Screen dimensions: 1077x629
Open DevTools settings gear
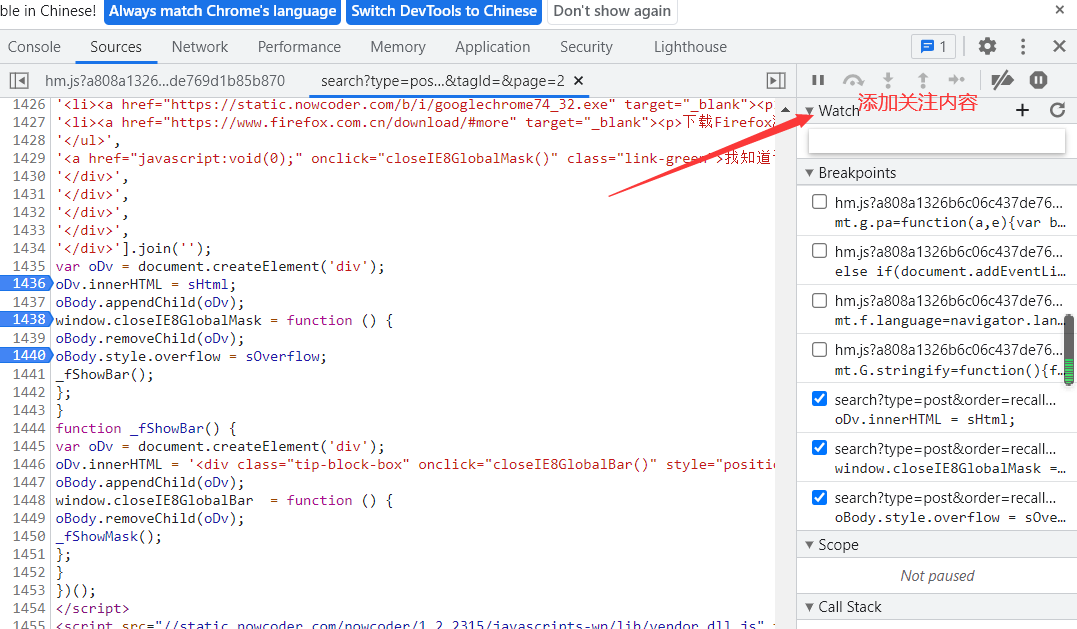[x=987, y=46]
